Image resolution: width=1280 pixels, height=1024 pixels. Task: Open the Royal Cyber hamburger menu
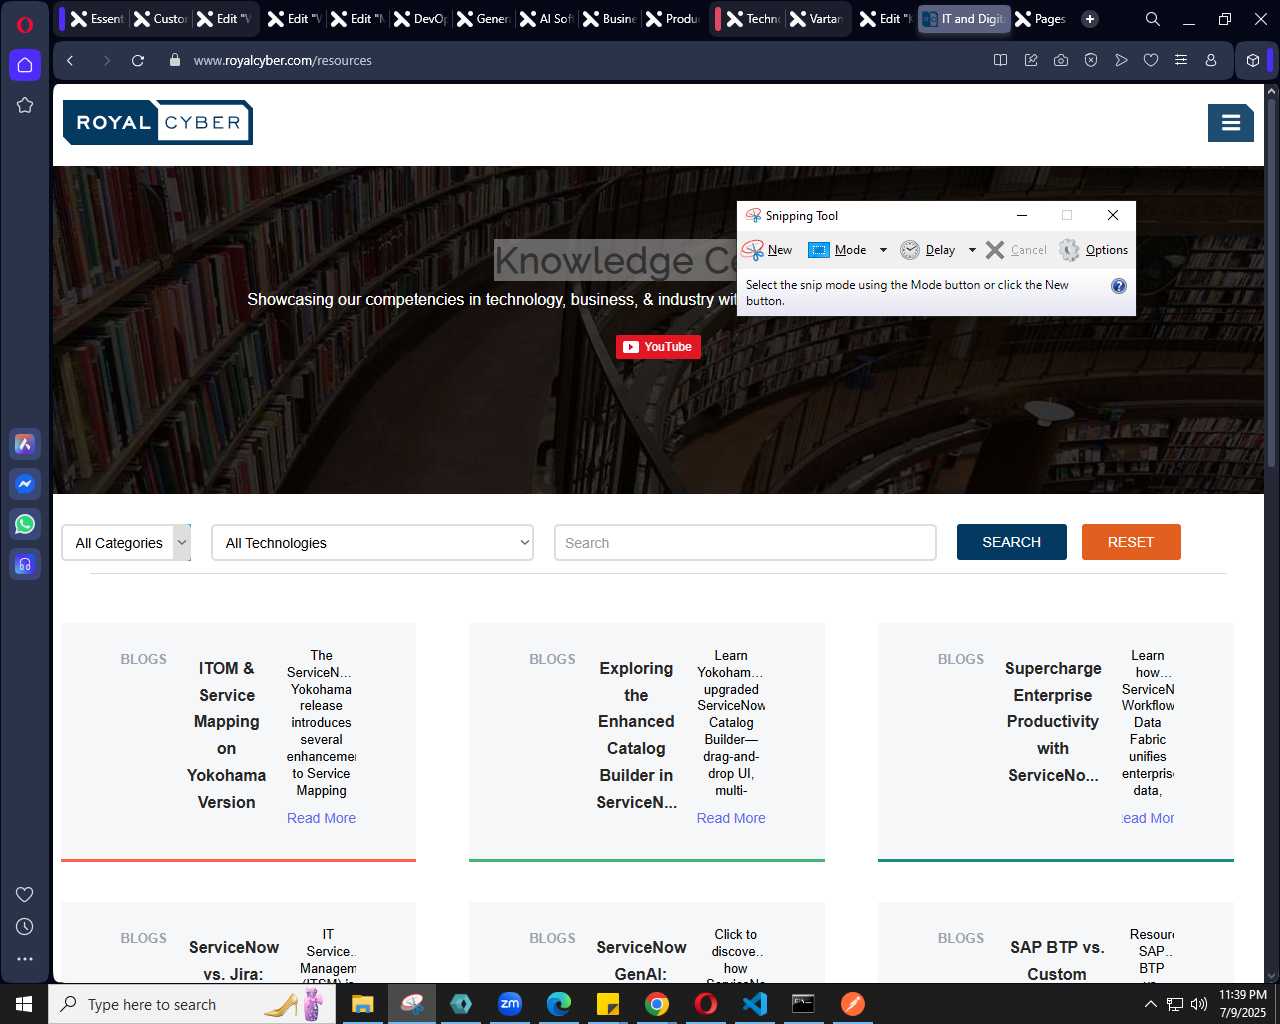tap(1231, 123)
